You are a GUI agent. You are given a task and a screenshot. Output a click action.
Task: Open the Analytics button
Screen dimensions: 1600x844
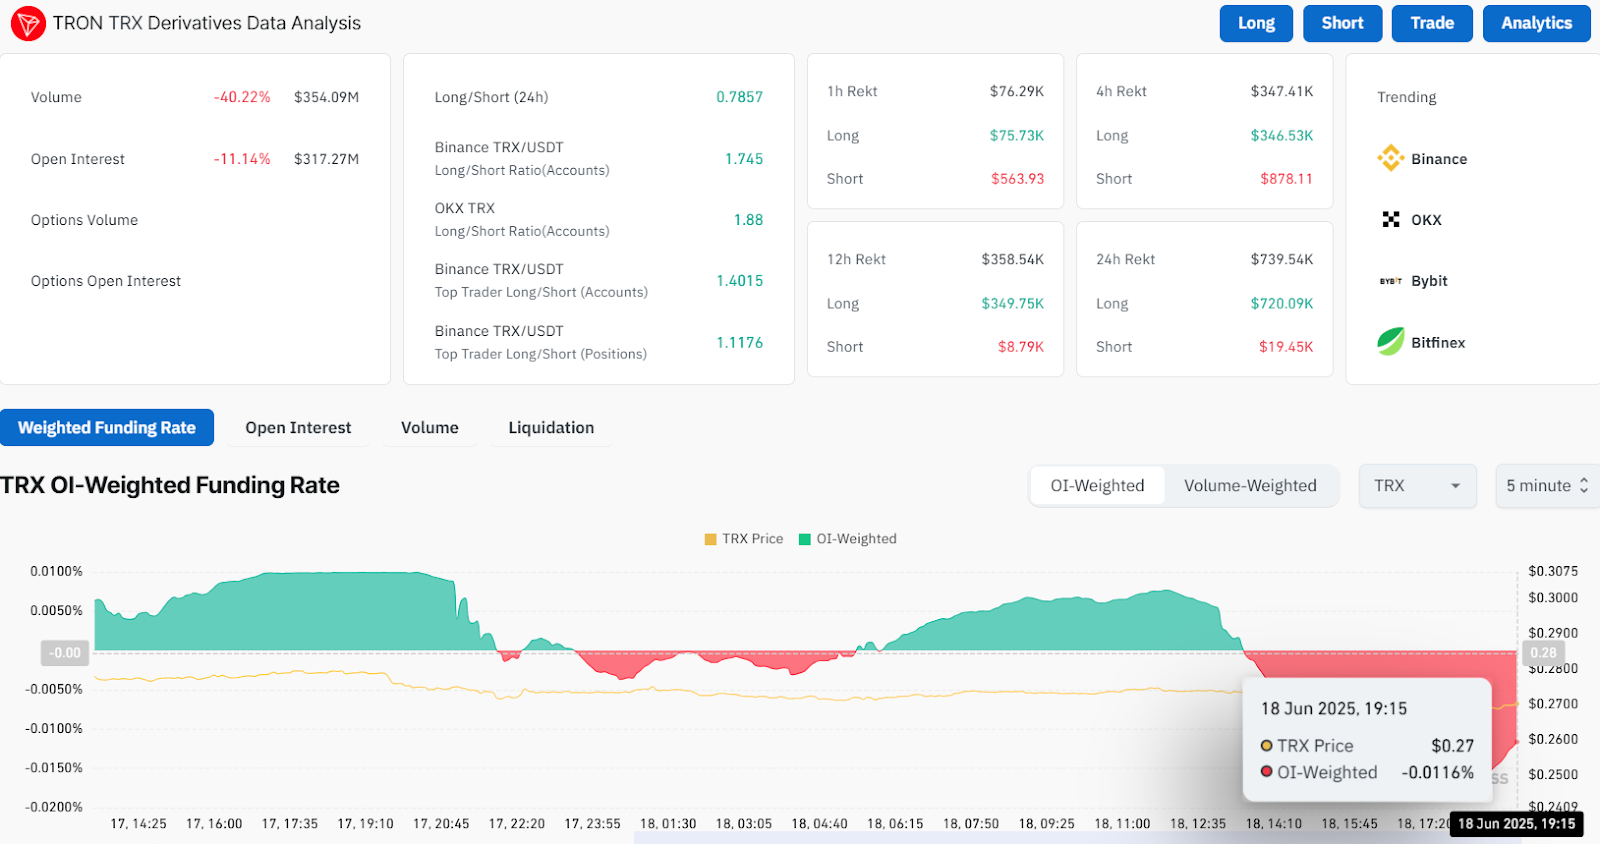tap(1536, 23)
